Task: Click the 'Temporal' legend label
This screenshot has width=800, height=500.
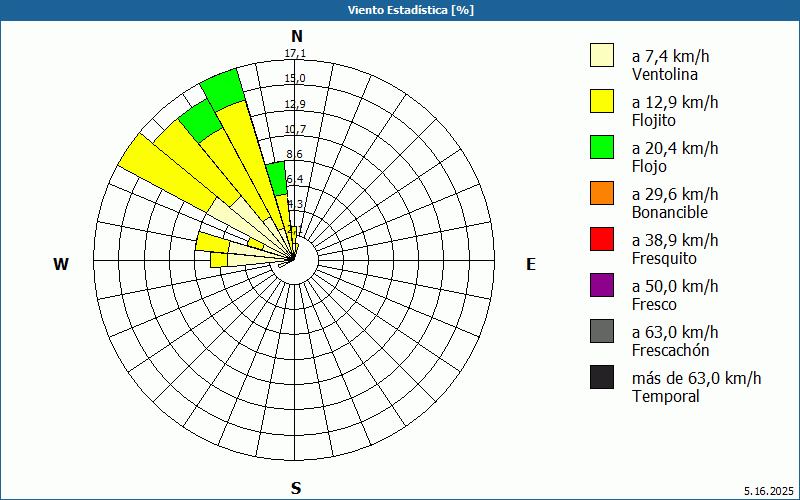Action: [666, 396]
